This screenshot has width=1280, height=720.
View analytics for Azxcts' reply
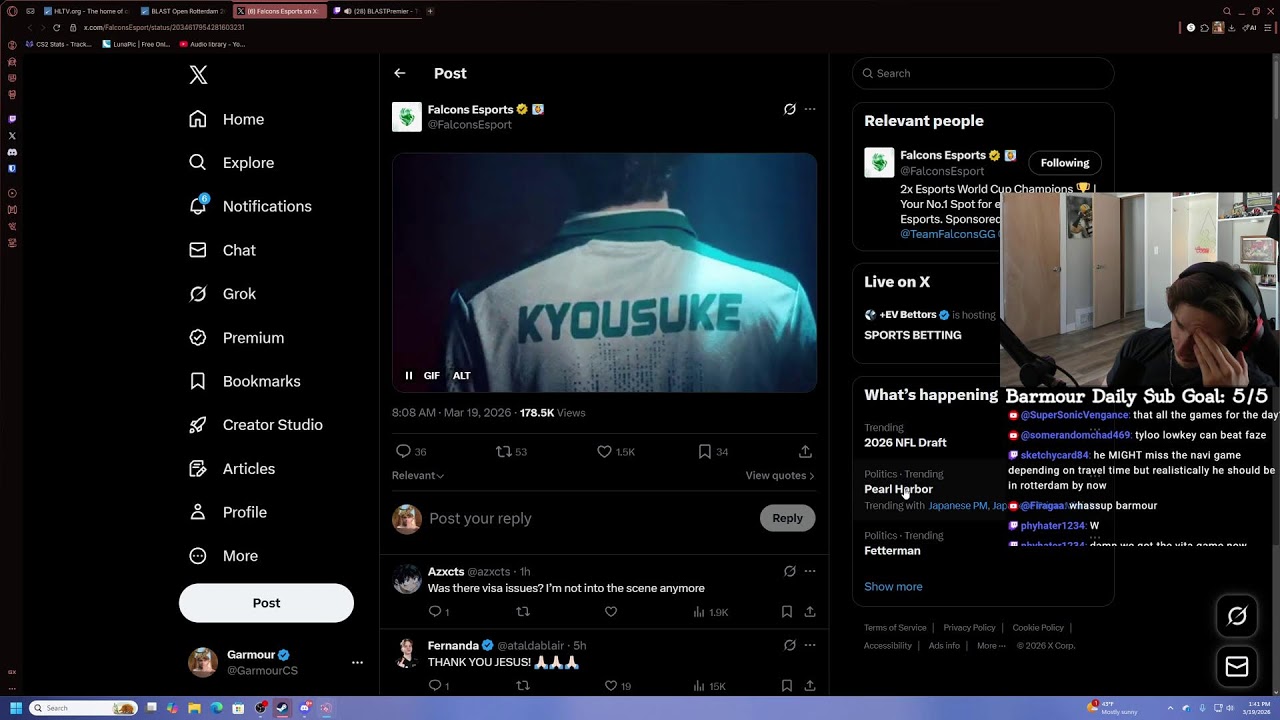coord(710,612)
